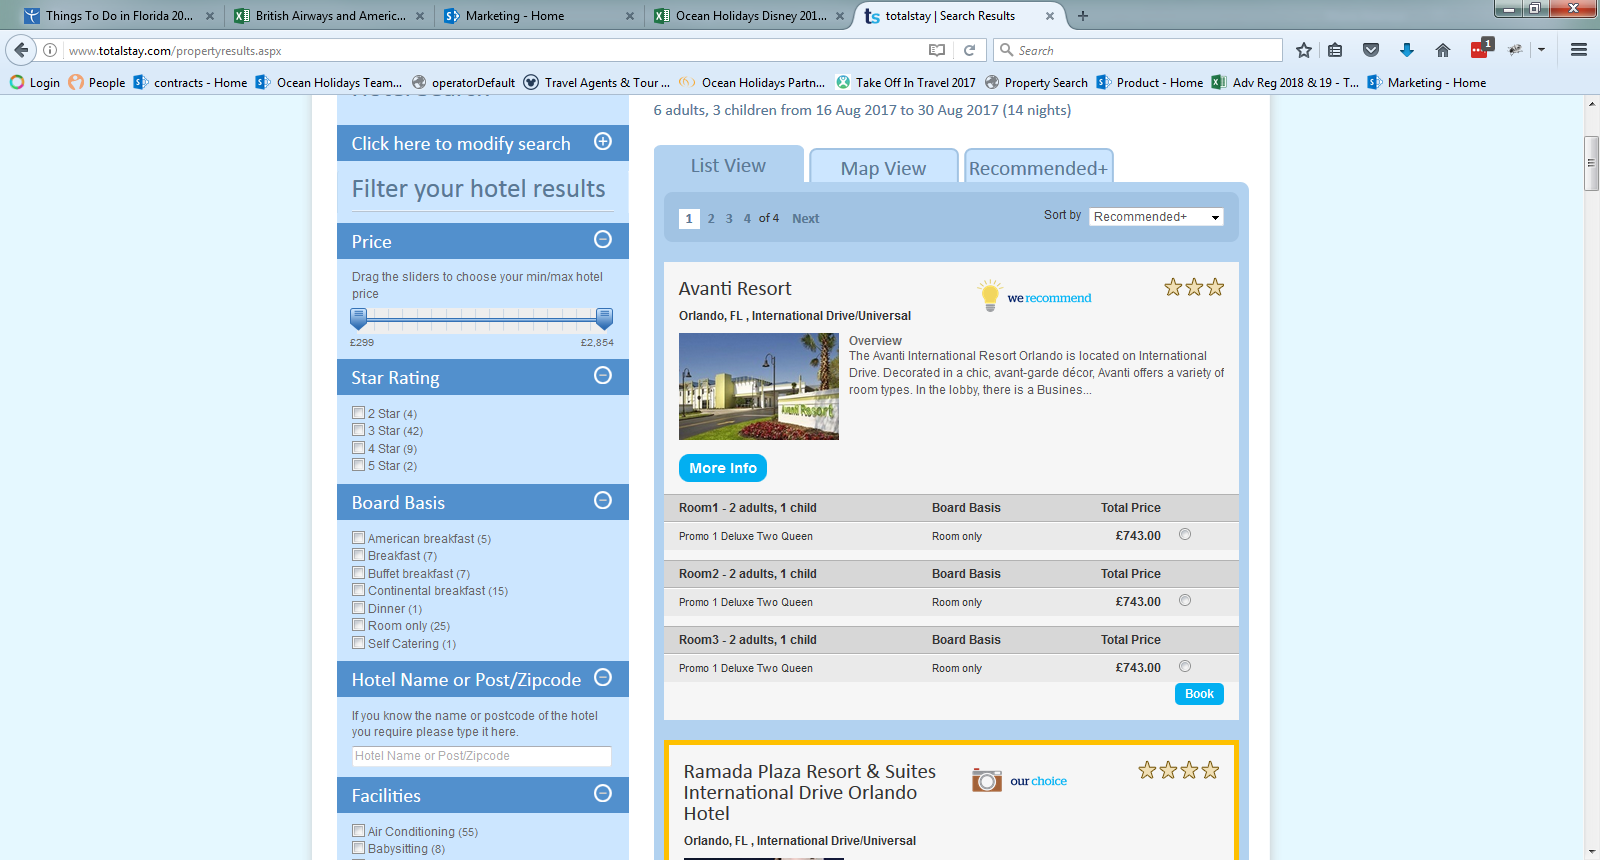
Task: Collapse the Star Rating filter section
Action: (x=603, y=375)
